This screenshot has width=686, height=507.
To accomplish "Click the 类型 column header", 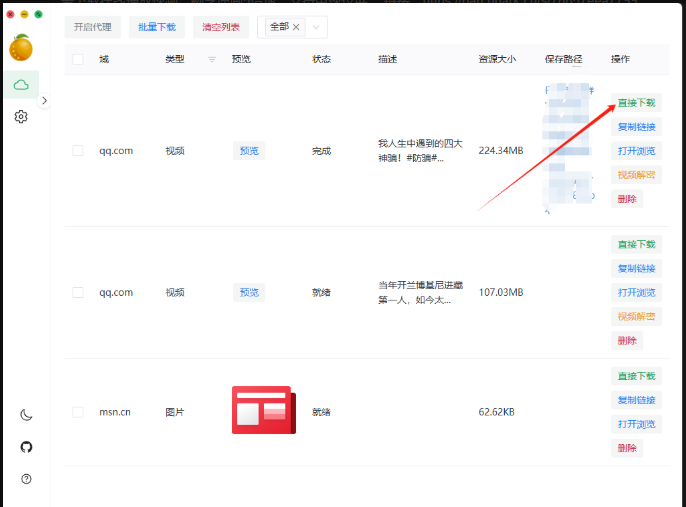I will (175, 59).
